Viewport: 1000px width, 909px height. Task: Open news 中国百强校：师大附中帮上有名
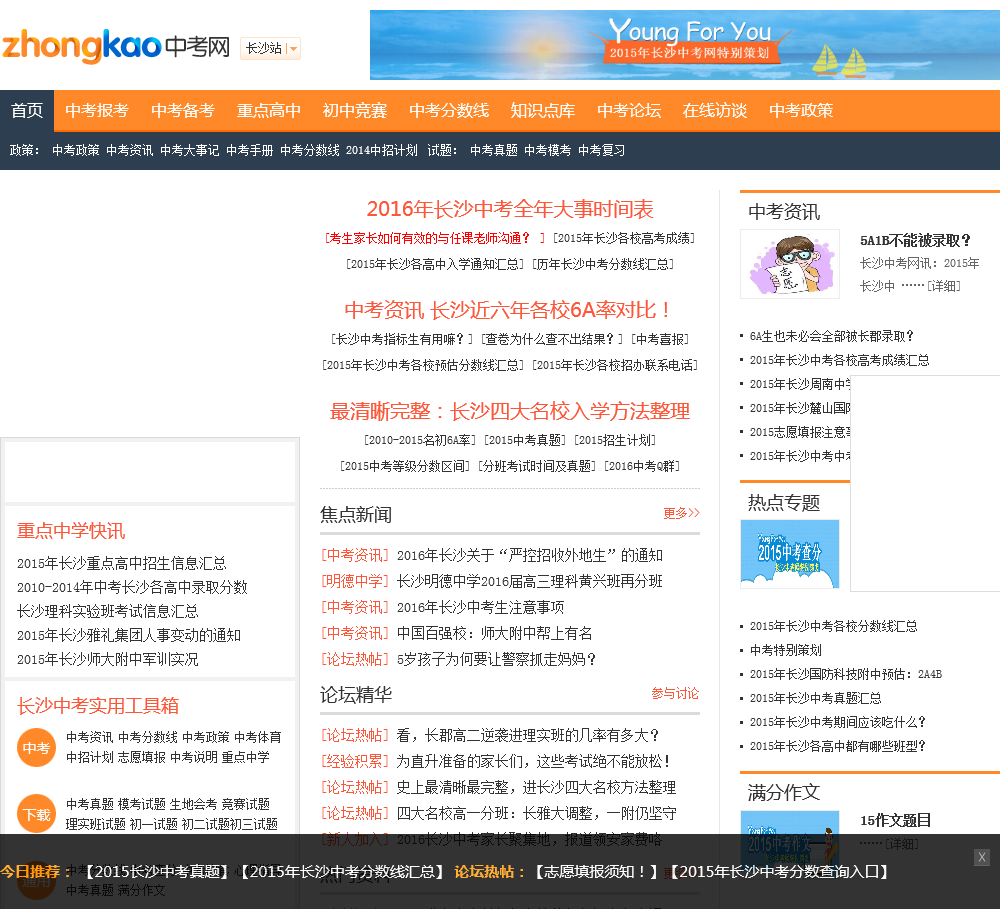pos(494,633)
